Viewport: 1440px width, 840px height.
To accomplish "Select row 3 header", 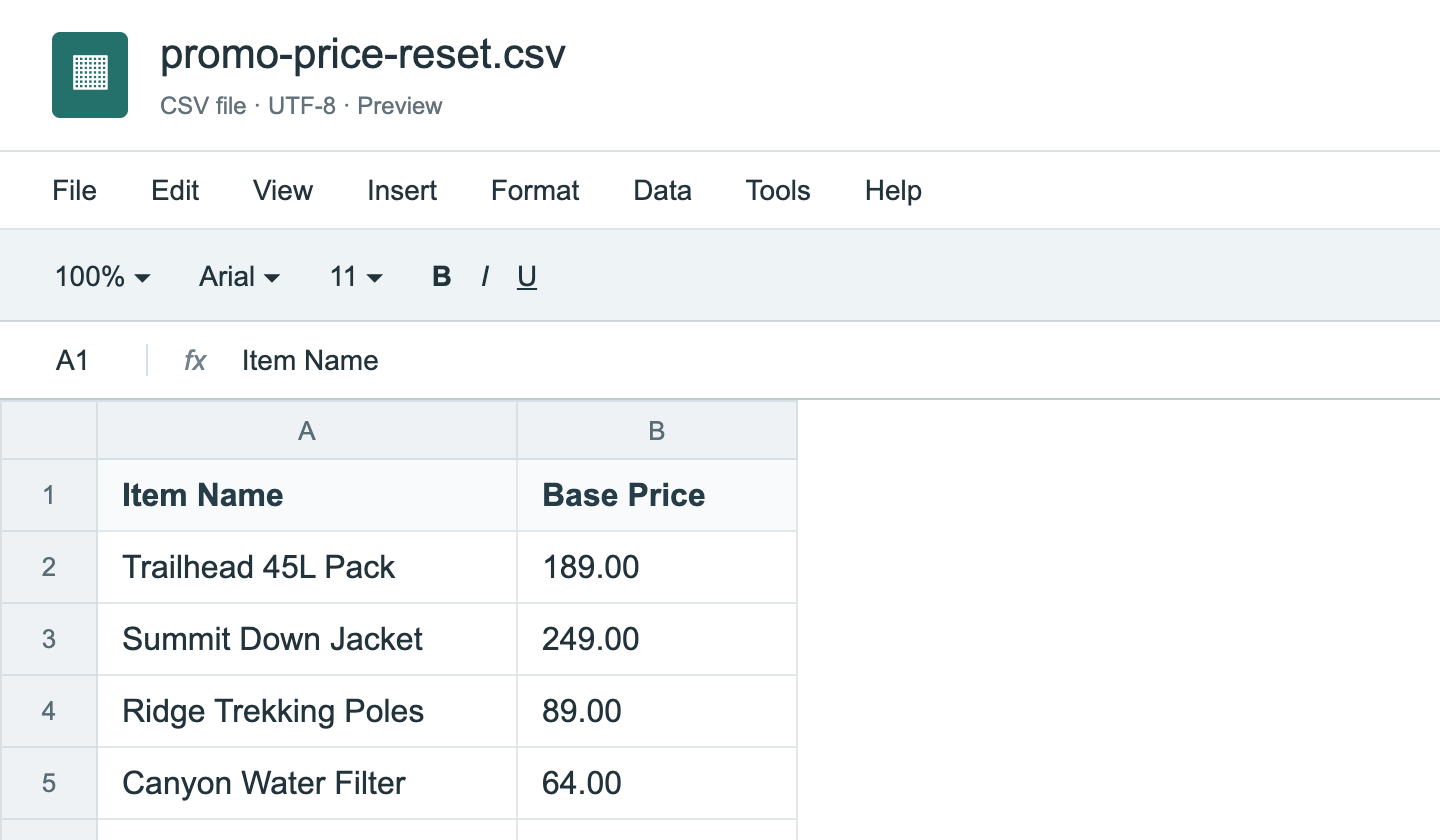I will coord(49,639).
